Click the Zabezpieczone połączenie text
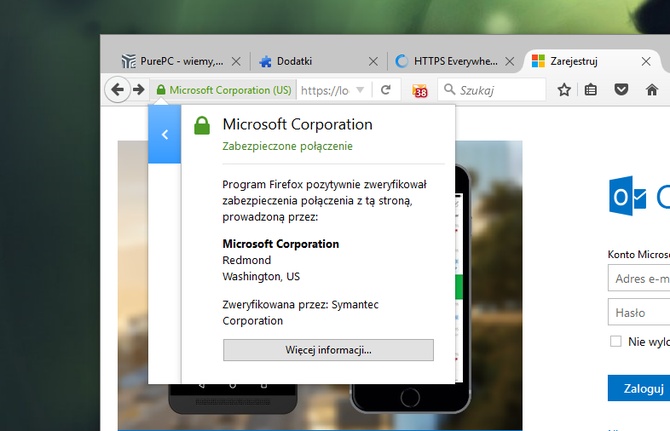This screenshot has height=431, width=670. coord(287,146)
